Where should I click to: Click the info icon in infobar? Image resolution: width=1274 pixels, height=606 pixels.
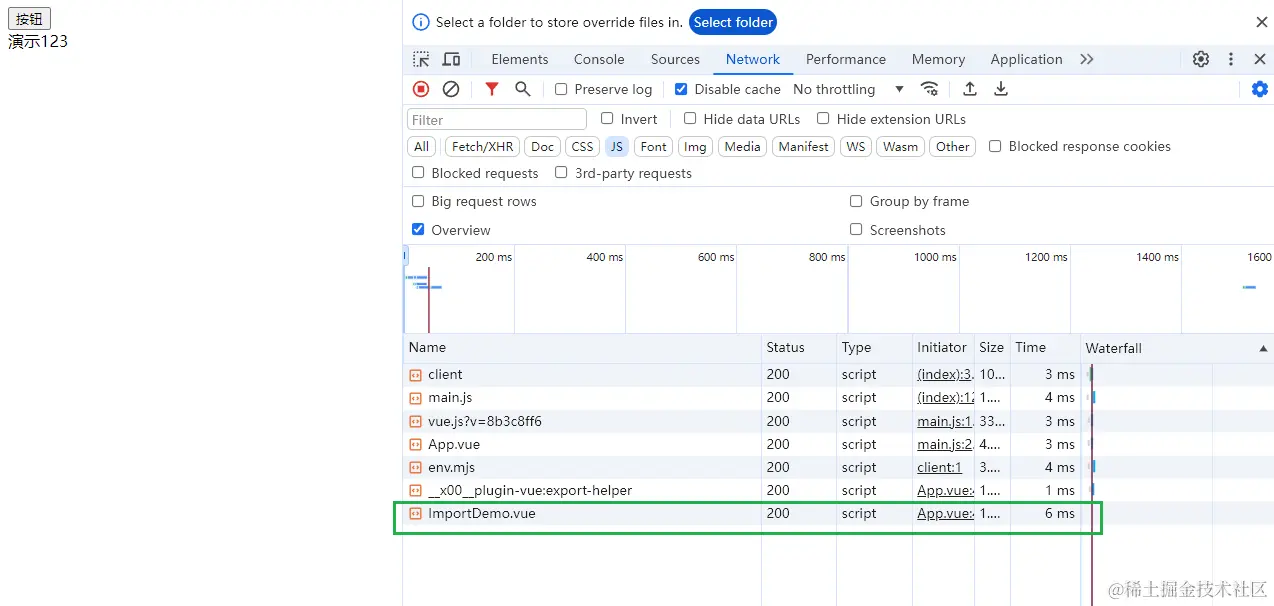pyautogui.click(x=421, y=22)
